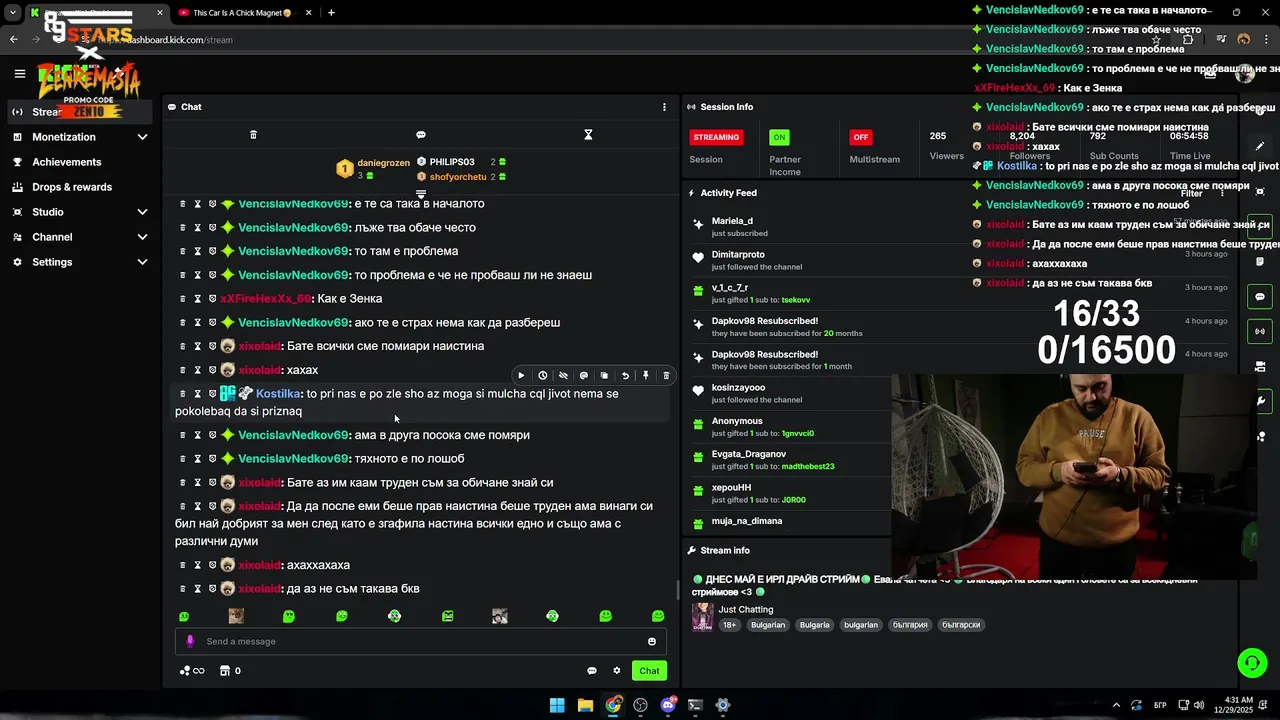Image resolution: width=1280 pixels, height=720 pixels.
Task: Click Kostilka username in chat
Action: tap(278, 394)
